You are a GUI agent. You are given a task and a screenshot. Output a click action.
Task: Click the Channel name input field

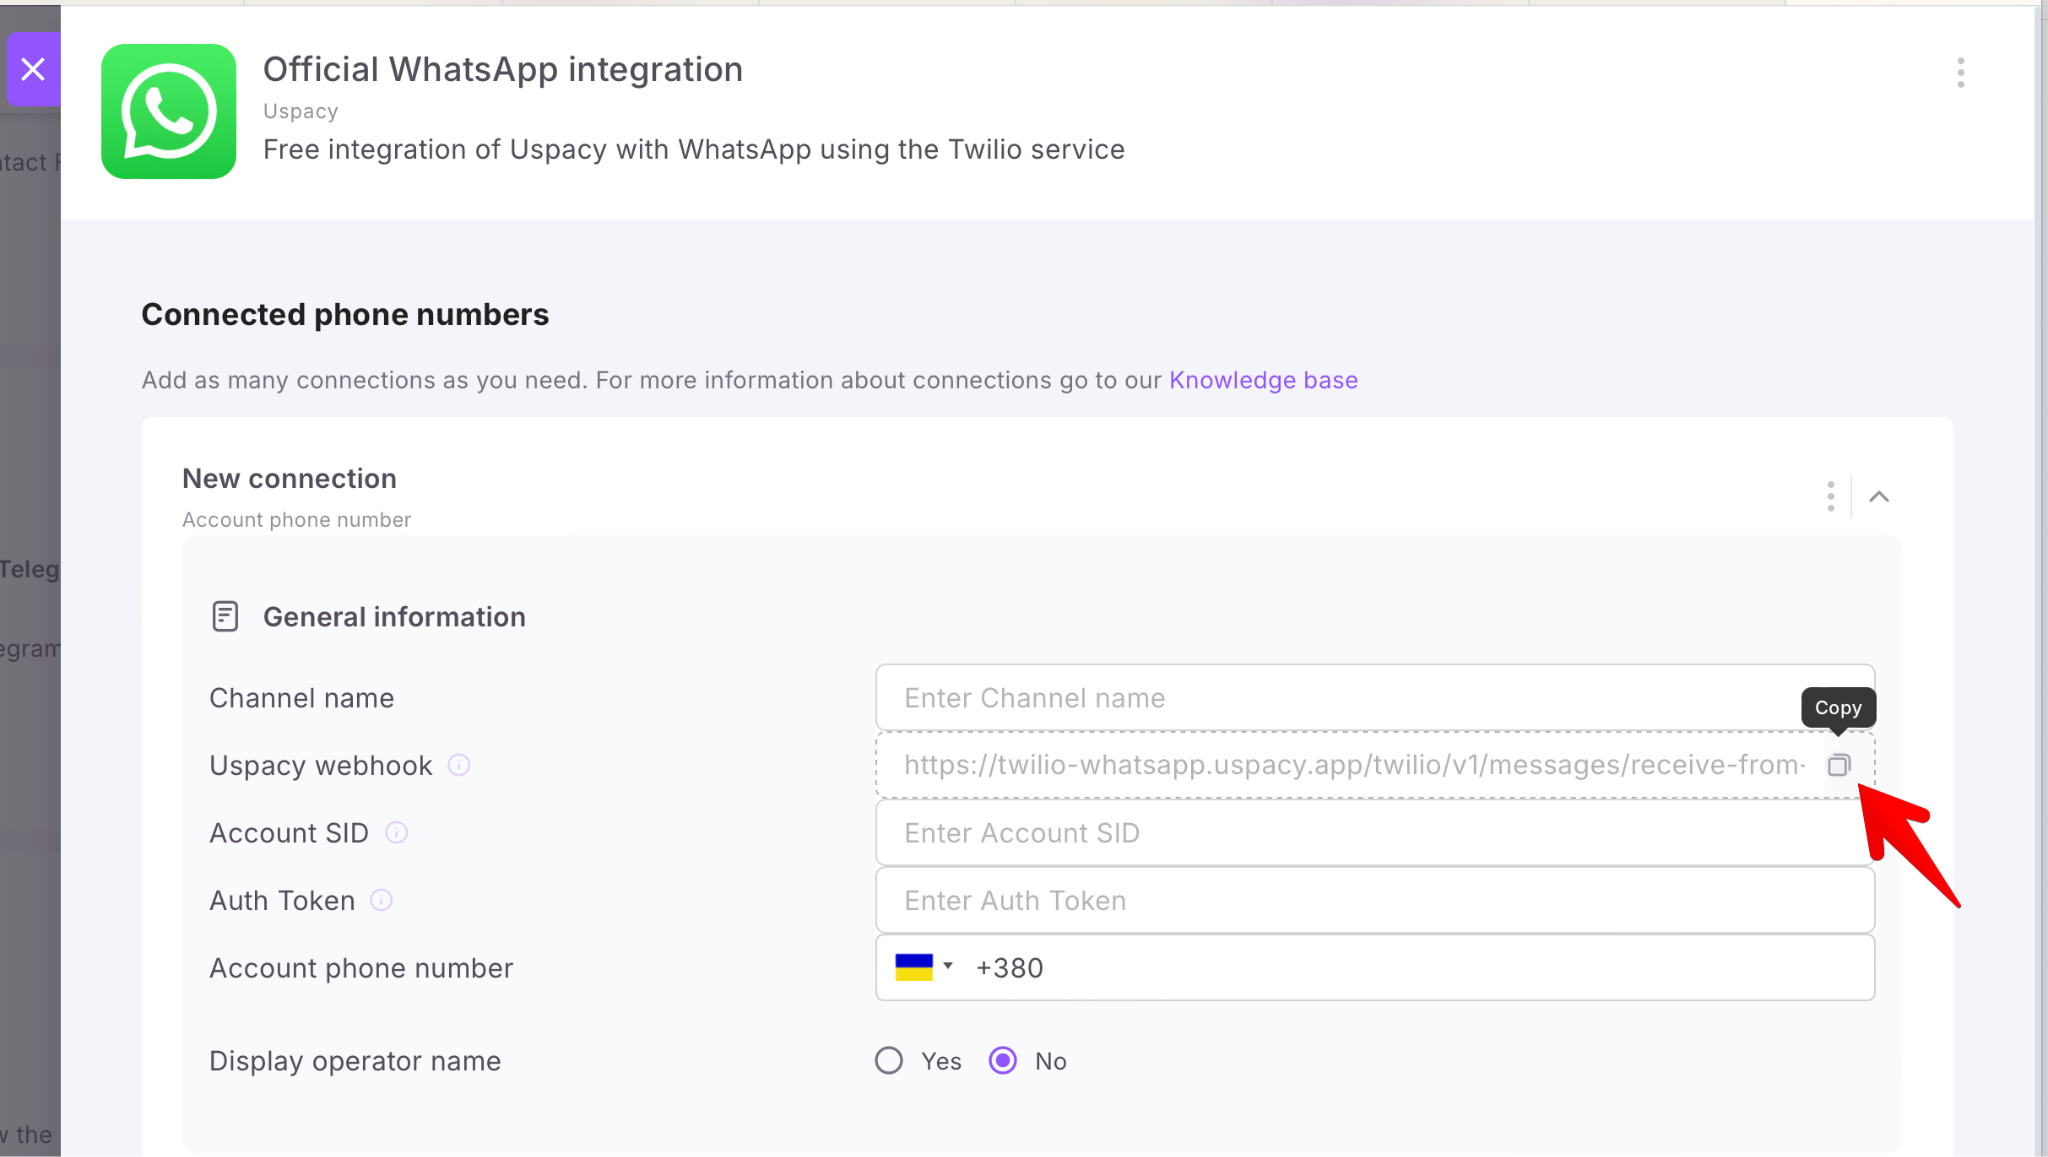(x=1340, y=697)
